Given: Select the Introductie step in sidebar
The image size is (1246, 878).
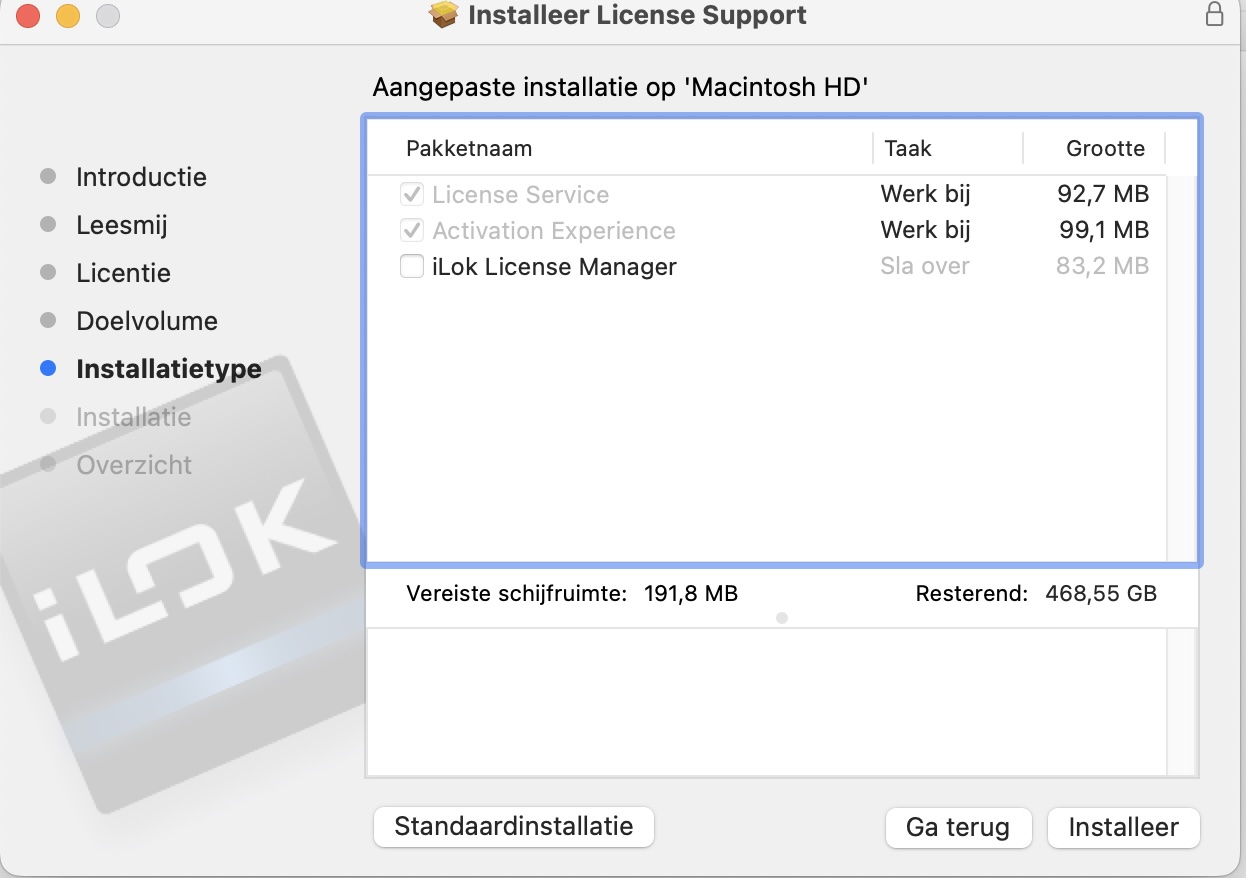Looking at the screenshot, I should pyautogui.click(x=141, y=177).
